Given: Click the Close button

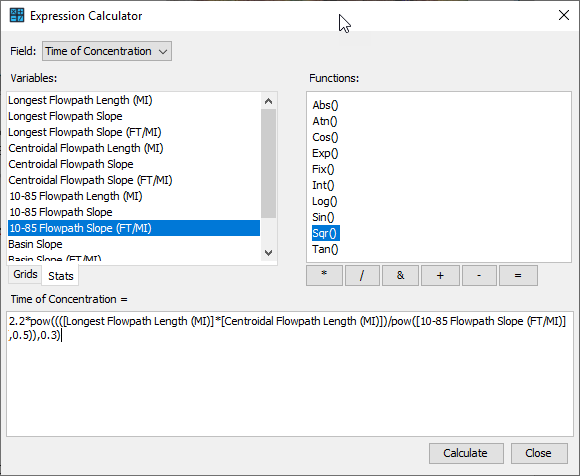Looking at the screenshot, I should pyautogui.click(x=539, y=453).
